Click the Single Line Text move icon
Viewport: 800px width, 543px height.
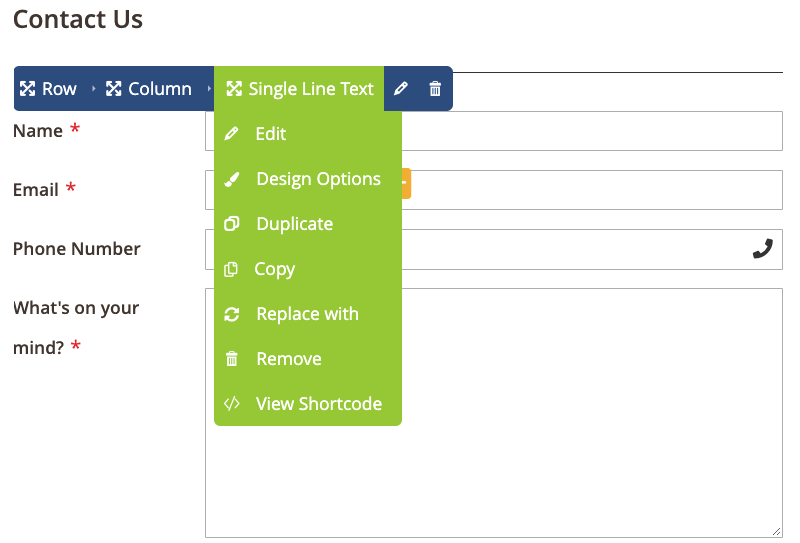[x=234, y=89]
